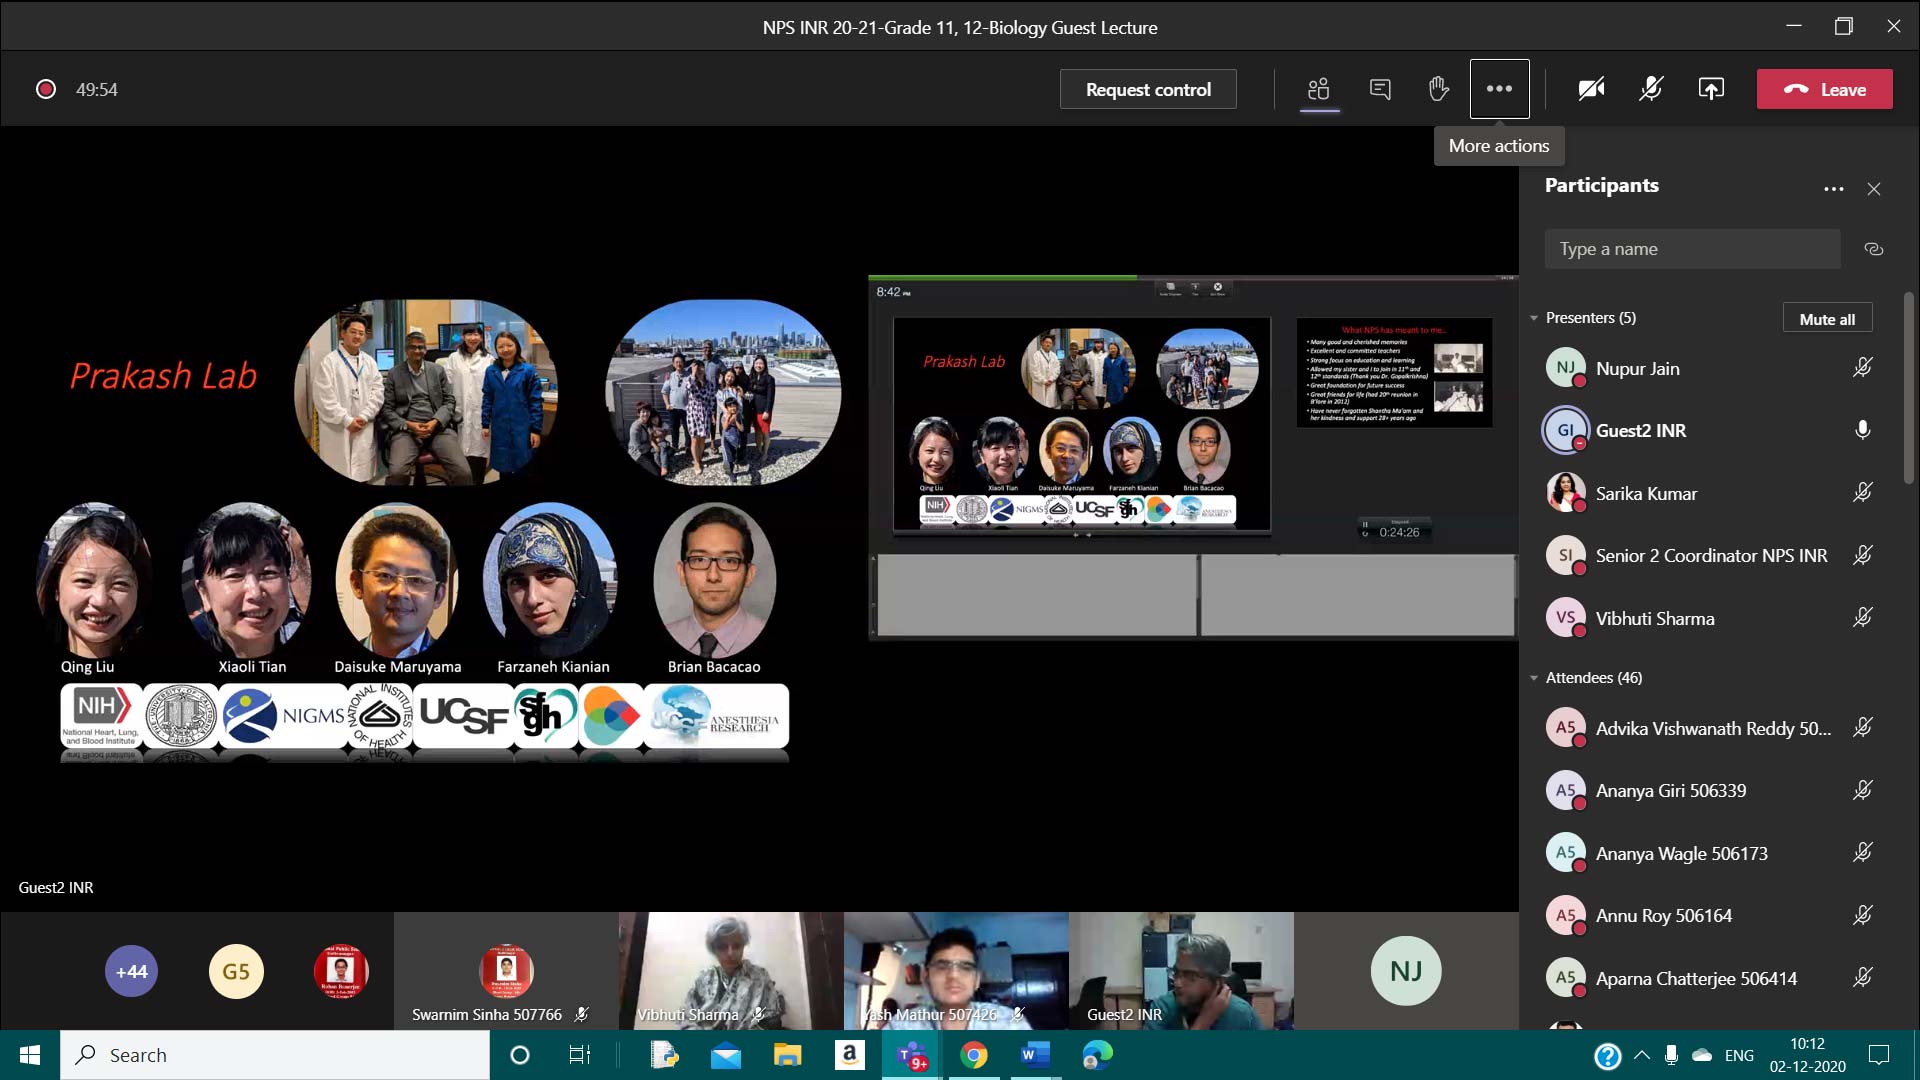The height and width of the screenshot is (1080, 1920).
Task: Select Vibhuti Sharma's video tile
Action: click(x=731, y=971)
